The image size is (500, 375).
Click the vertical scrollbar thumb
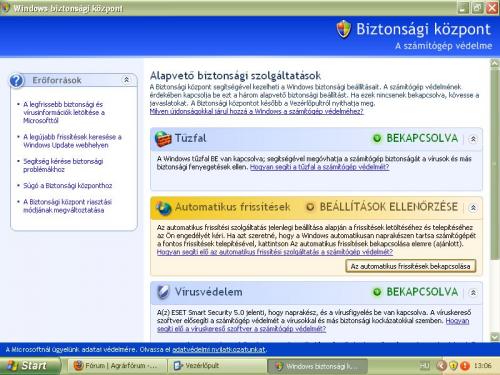pos(495,163)
